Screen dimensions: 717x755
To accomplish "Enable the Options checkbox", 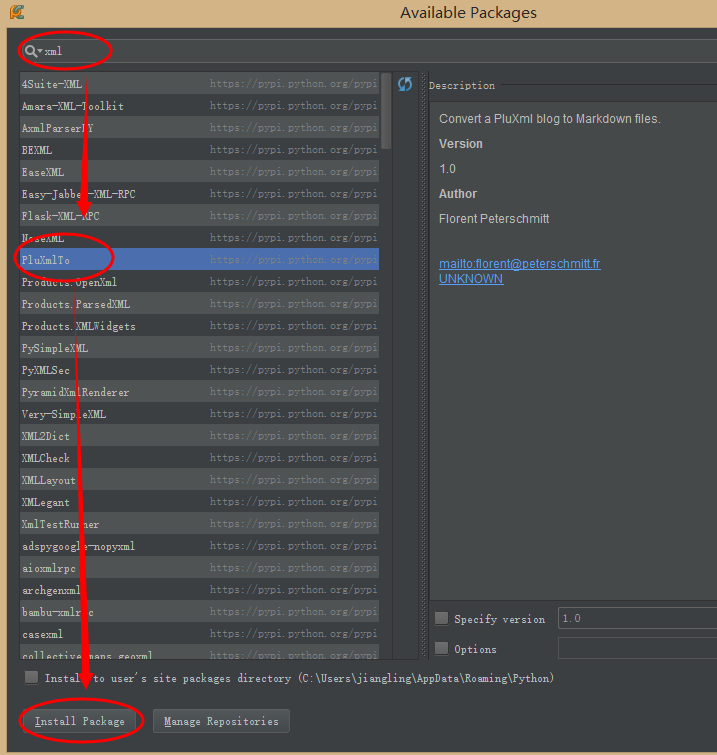I will (441, 648).
